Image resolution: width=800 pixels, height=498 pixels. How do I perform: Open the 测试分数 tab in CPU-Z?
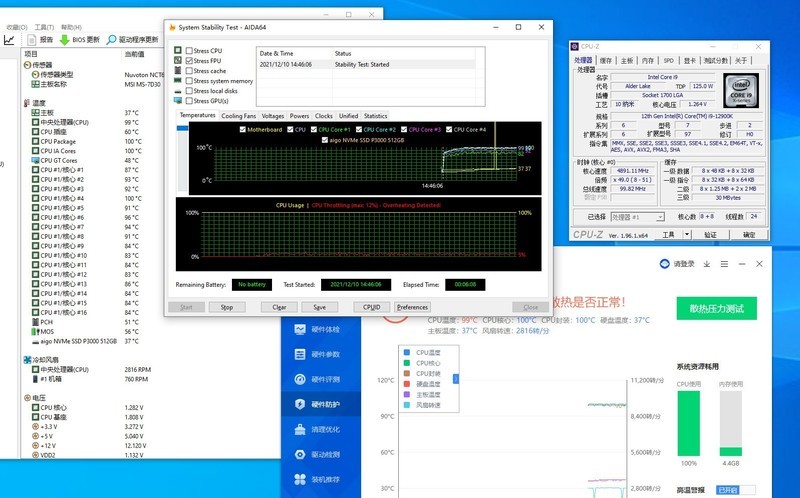pyautogui.click(x=715, y=60)
